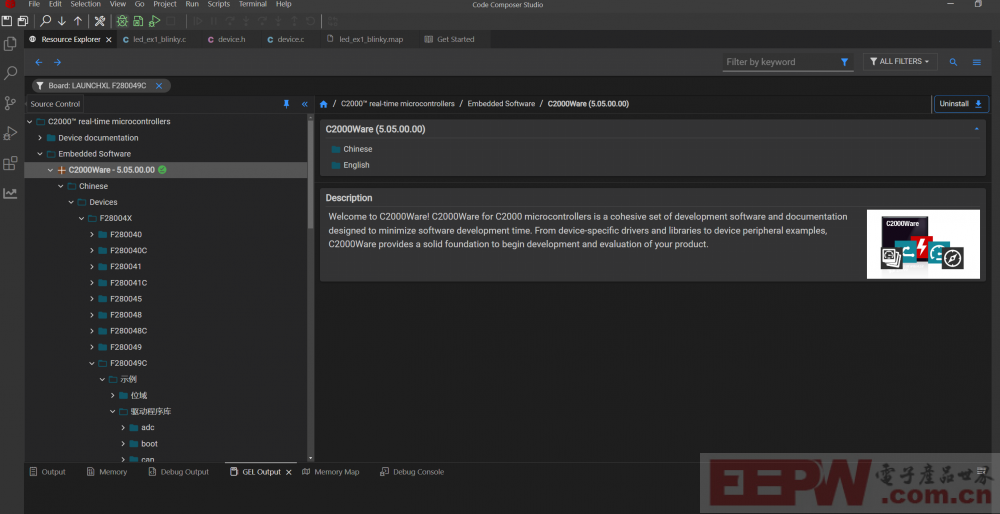Go to home via breadcrumb house icon

pyautogui.click(x=323, y=104)
